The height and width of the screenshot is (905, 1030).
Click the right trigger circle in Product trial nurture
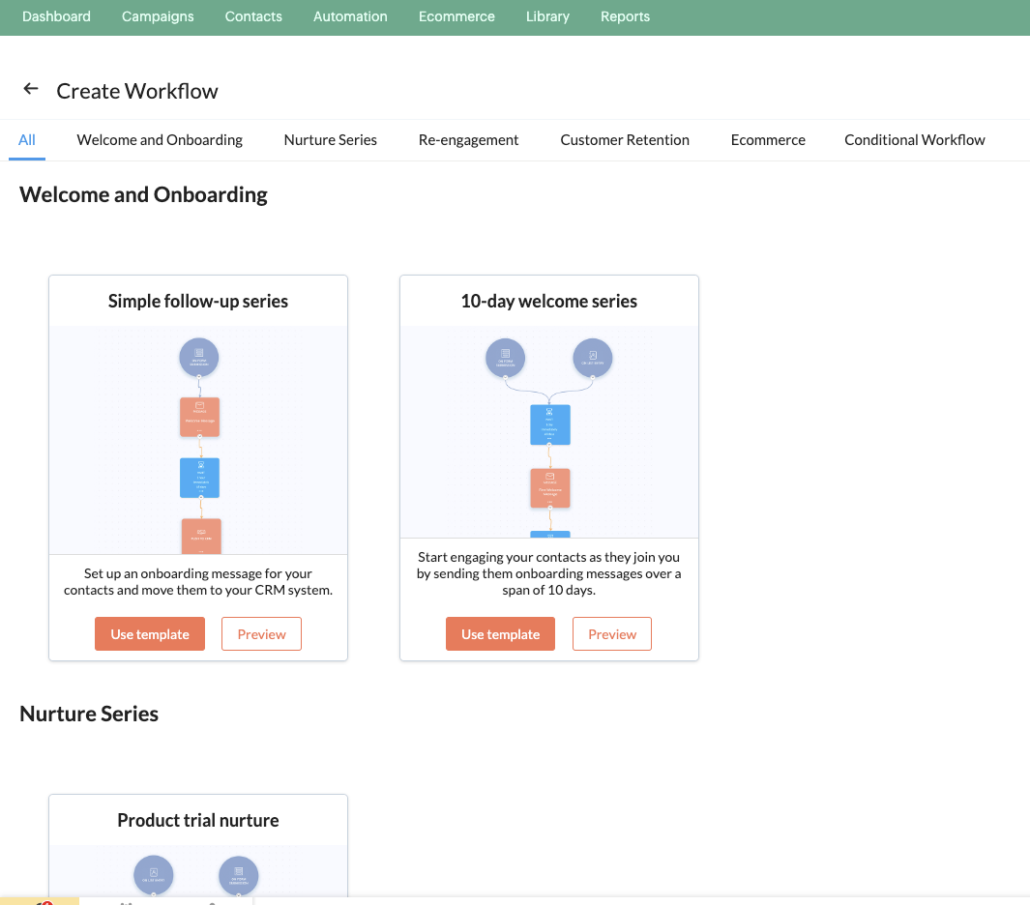coord(238,875)
